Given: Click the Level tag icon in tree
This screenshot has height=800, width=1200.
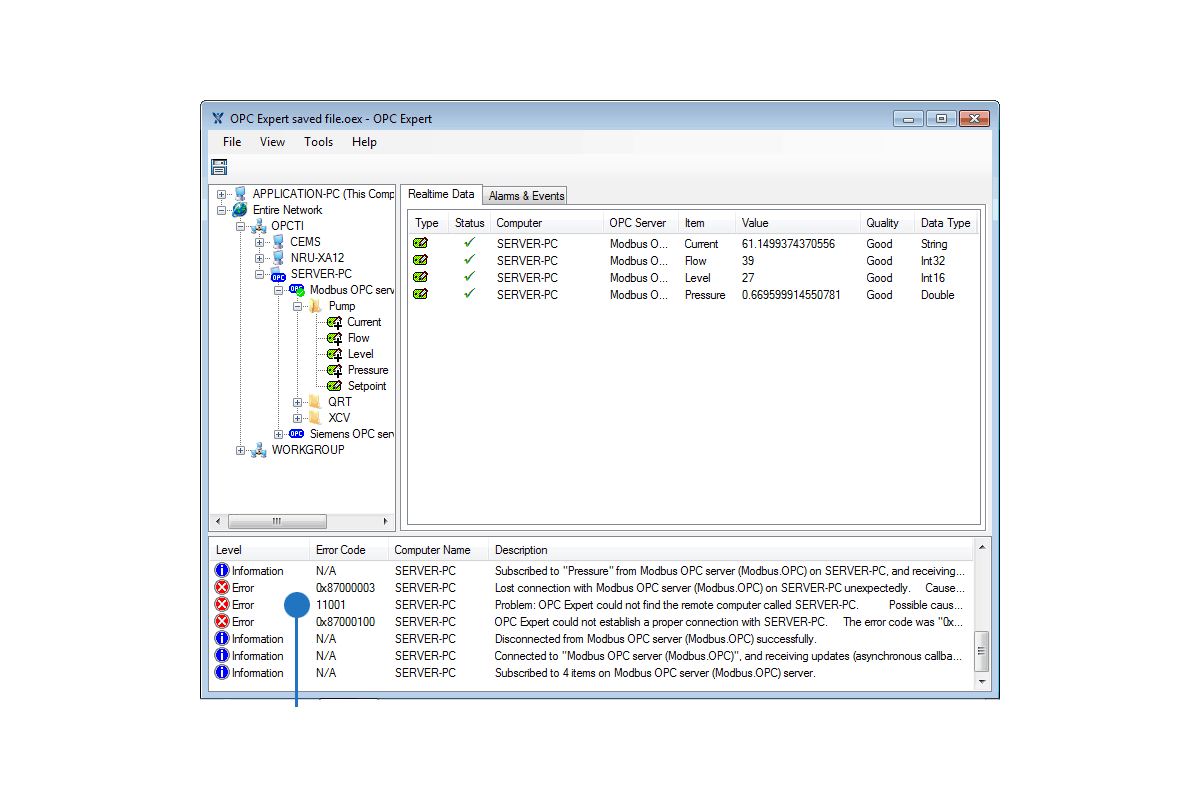Looking at the screenshot, I should pos(335,354).
